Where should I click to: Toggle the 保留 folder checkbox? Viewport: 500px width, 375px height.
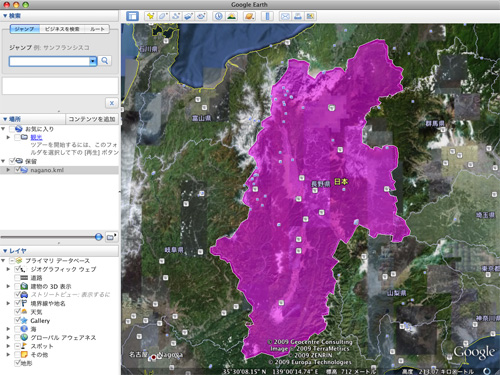tap(12, 161)
